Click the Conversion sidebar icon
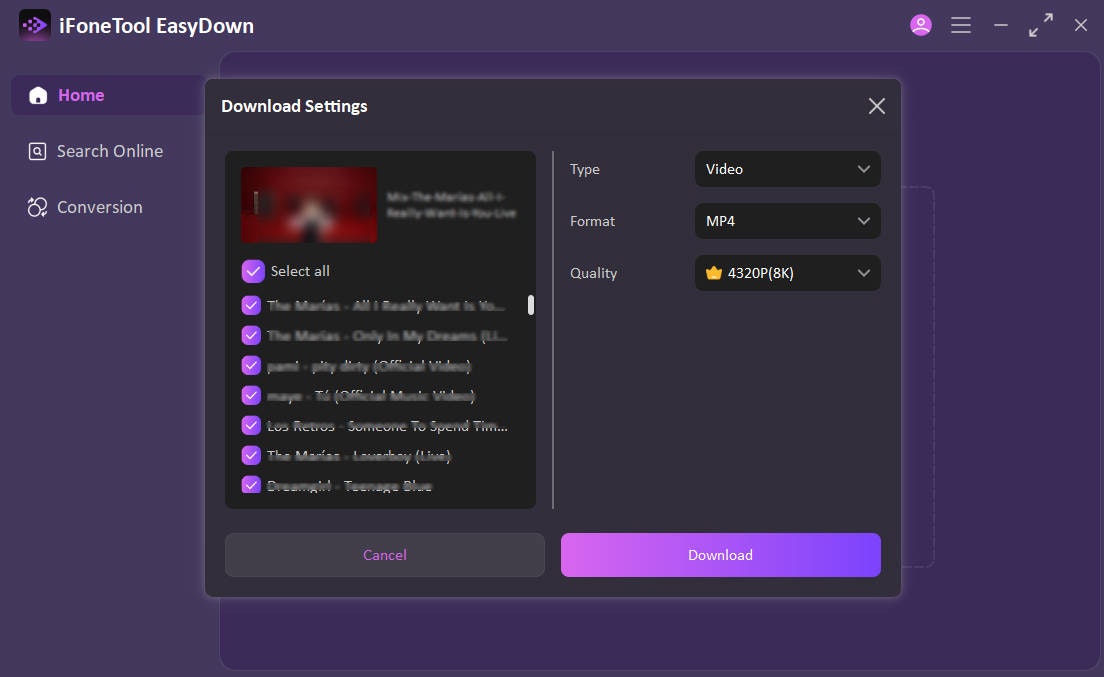Screen dimensions: 1104x677 (x=37, y=207)
